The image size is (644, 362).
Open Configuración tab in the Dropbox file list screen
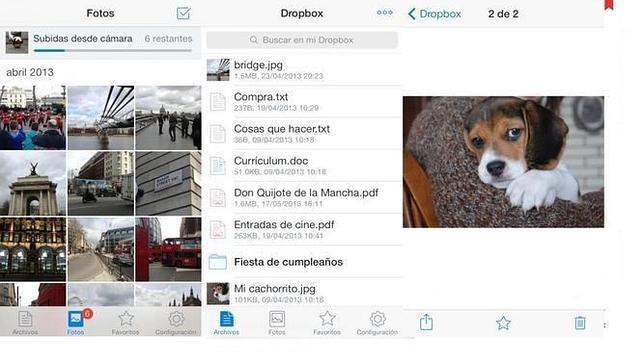[377, 323]
